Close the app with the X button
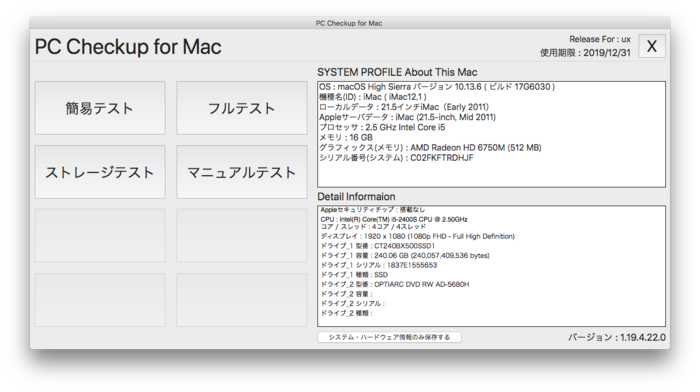 652,46
